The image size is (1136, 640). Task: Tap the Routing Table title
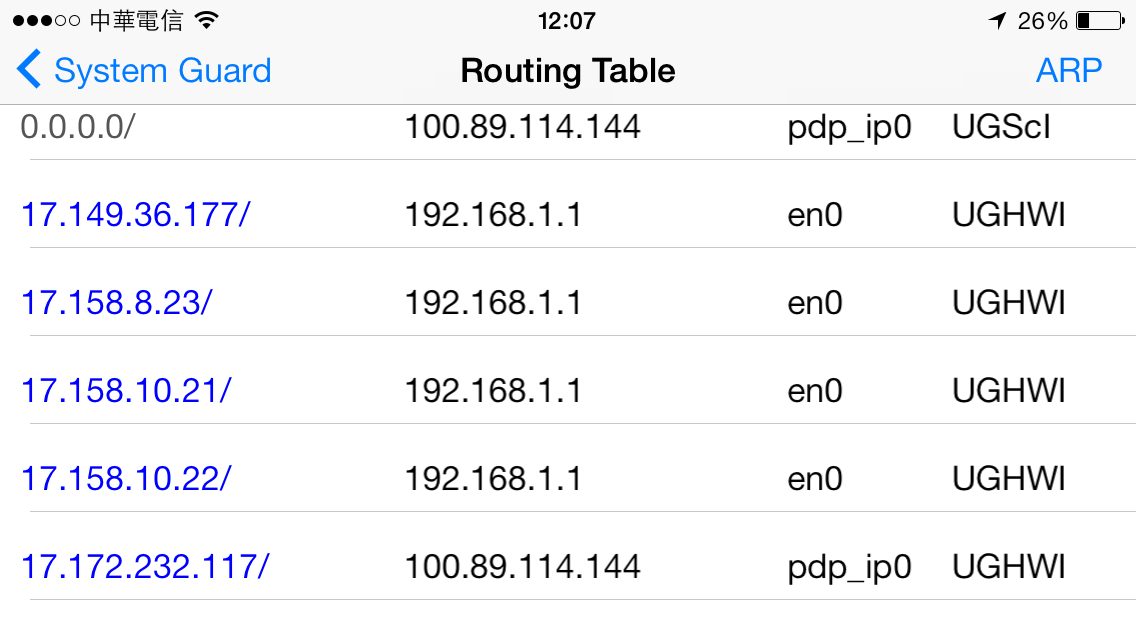point(568,71)
